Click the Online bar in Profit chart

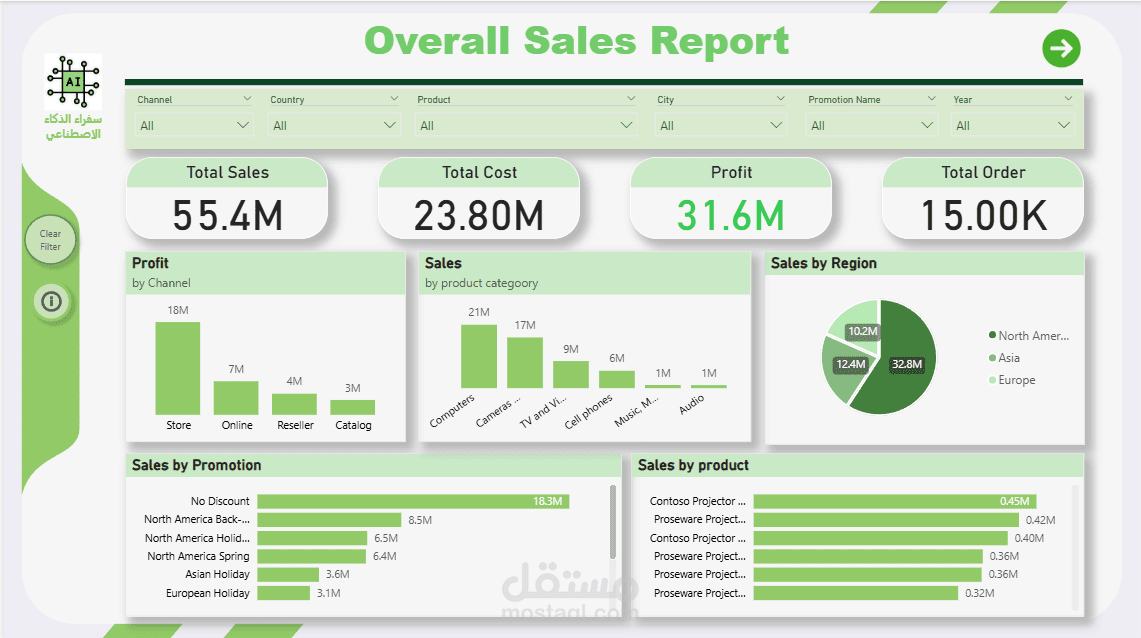coord(236,398)
